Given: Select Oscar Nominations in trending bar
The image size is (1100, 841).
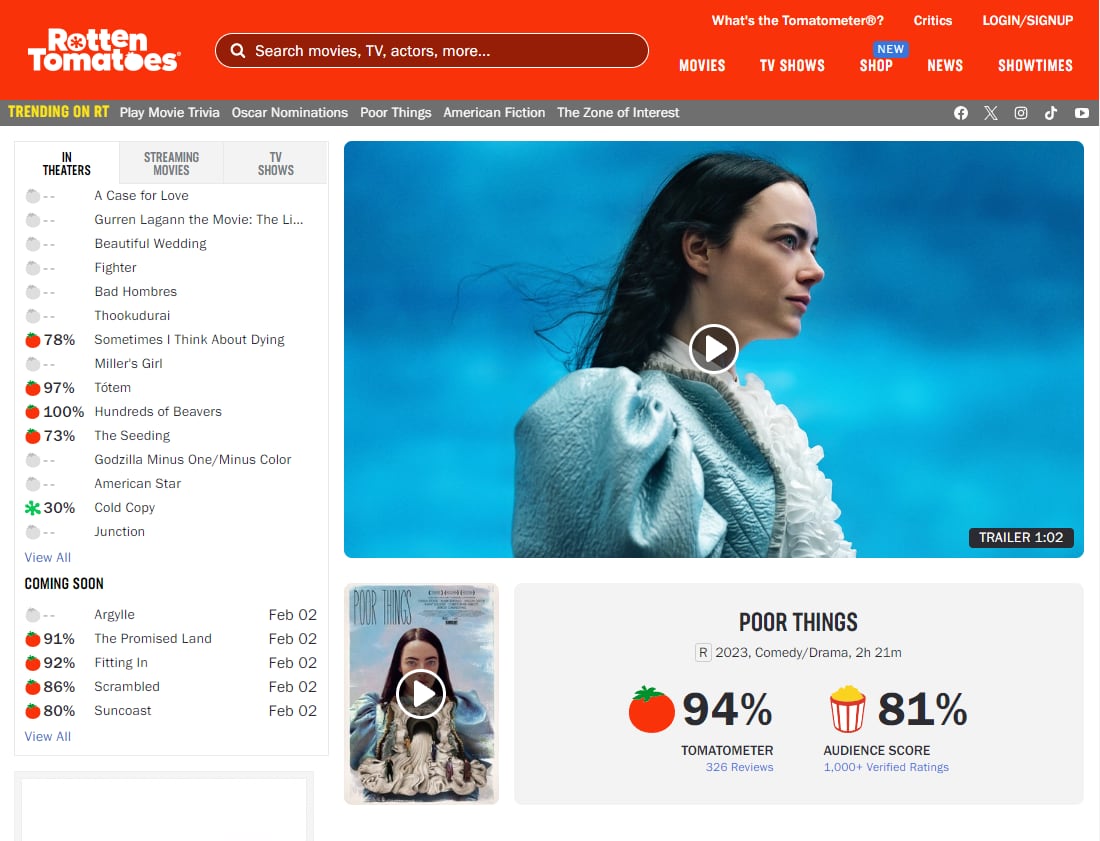Looking at the screenshot, I should [290, 113].
